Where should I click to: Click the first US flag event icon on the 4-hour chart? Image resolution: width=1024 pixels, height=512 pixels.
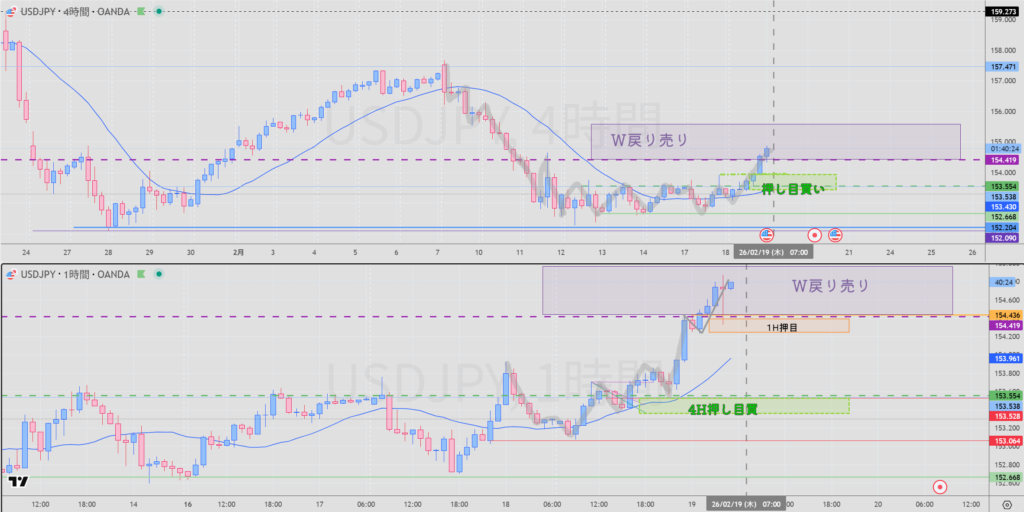tap(768, 235)
